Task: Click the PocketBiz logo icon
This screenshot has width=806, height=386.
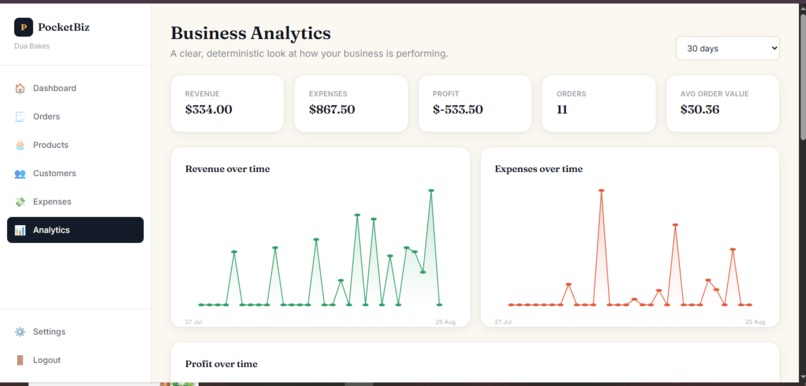Action: pyautogui.click(x=24, y=27)
